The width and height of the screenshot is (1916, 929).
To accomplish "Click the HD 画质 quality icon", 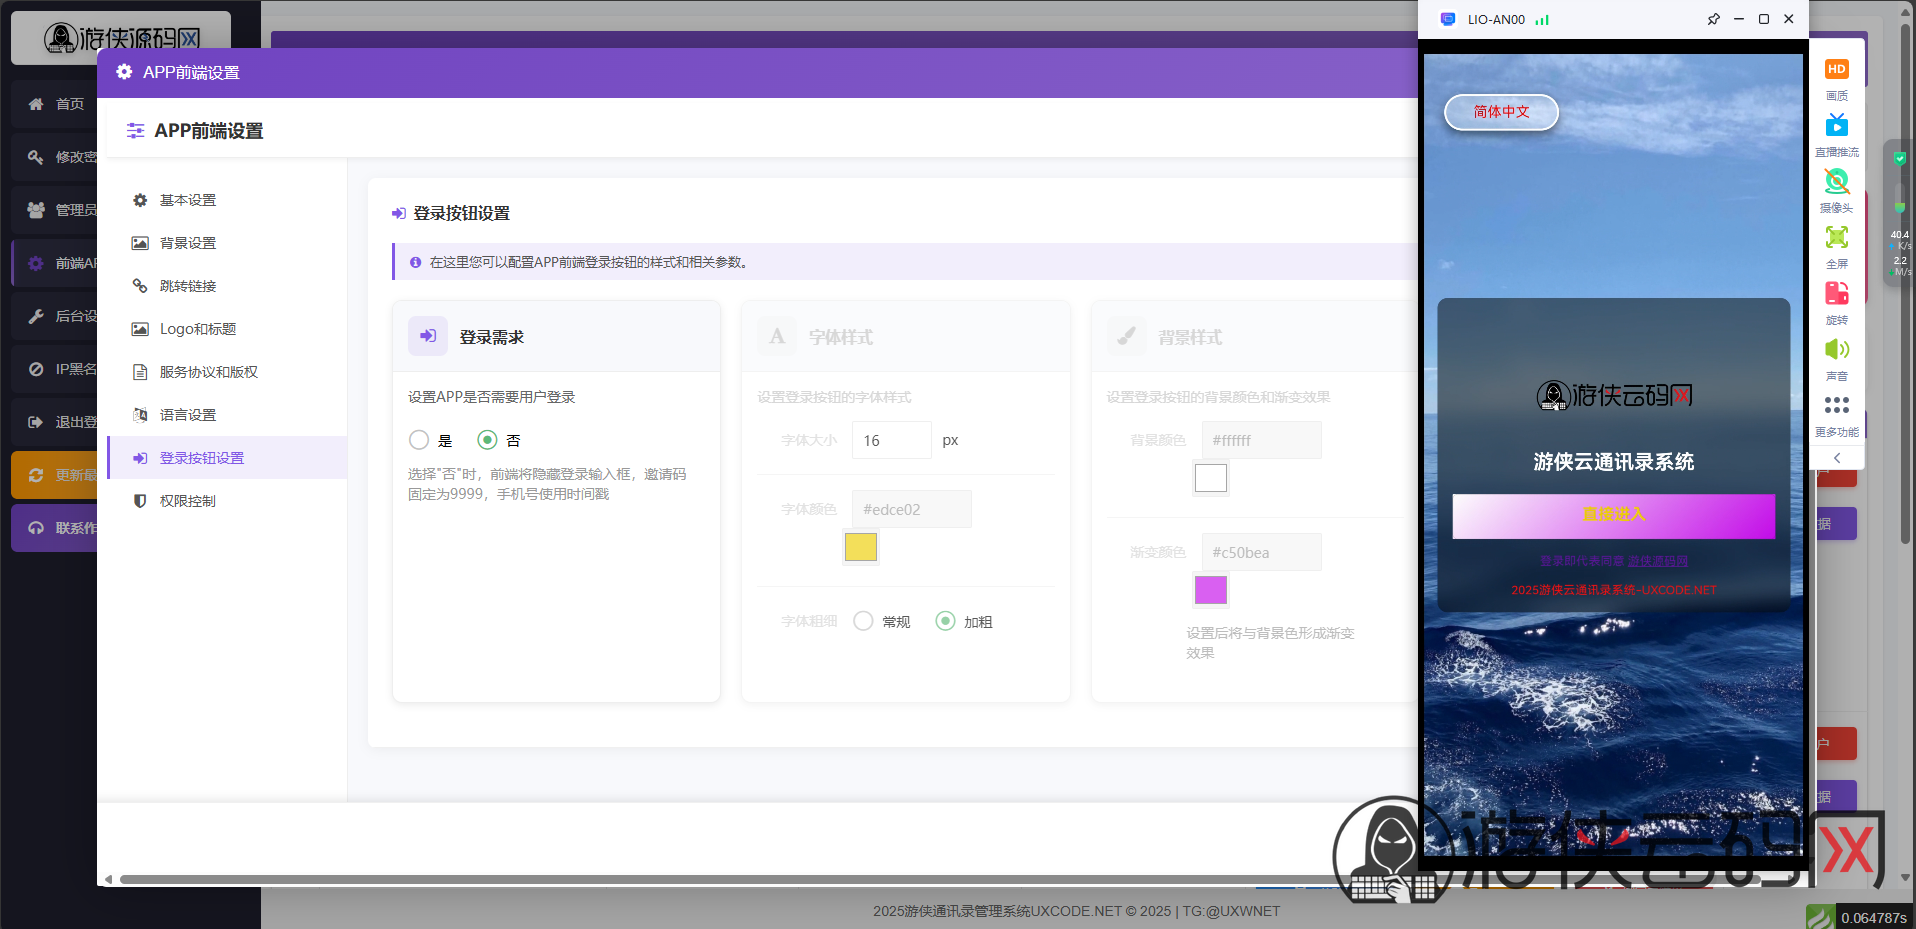I will (x=1837, y=69).
